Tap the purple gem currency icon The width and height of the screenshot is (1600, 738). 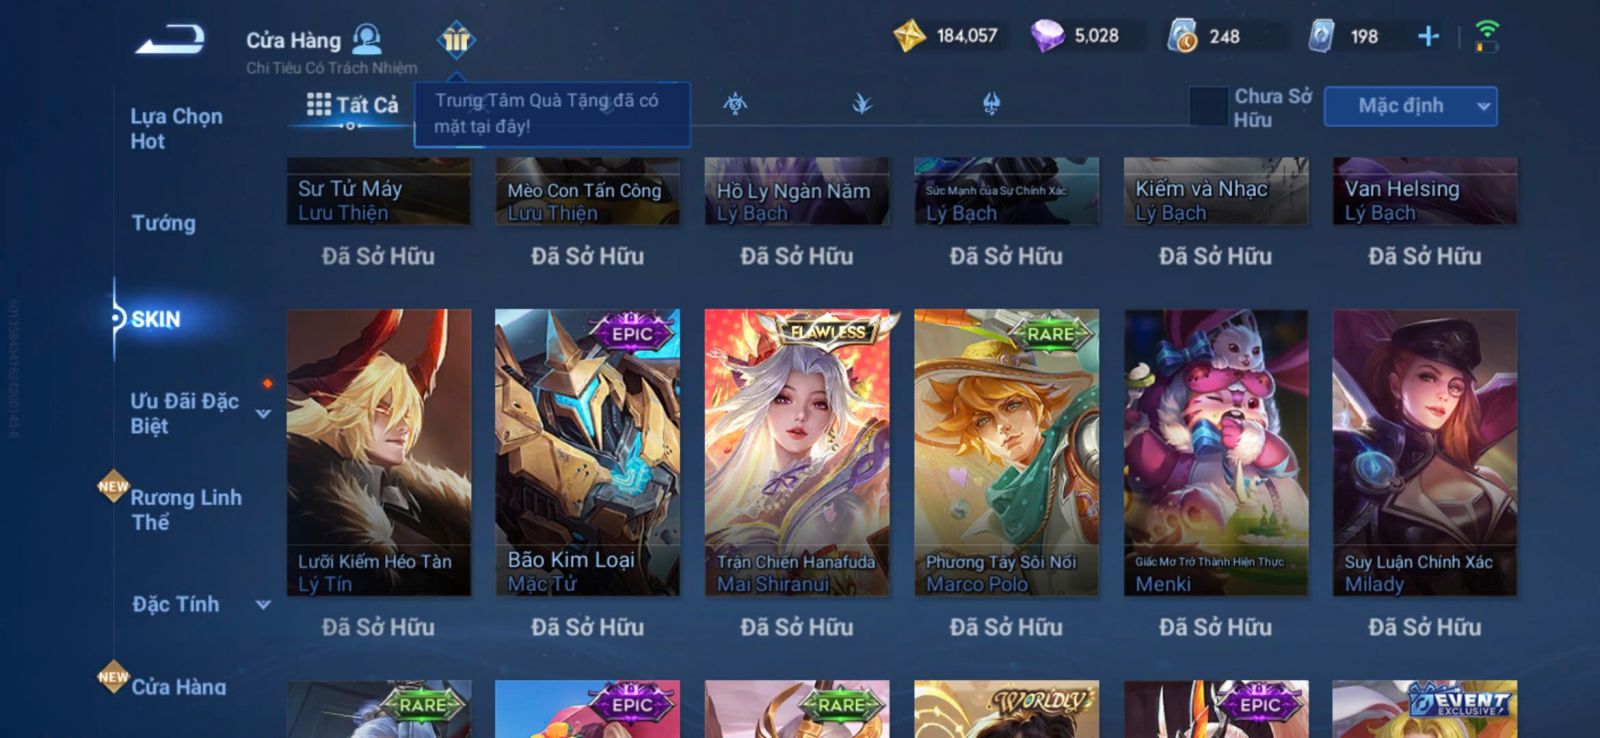(x=1047, y=37)
